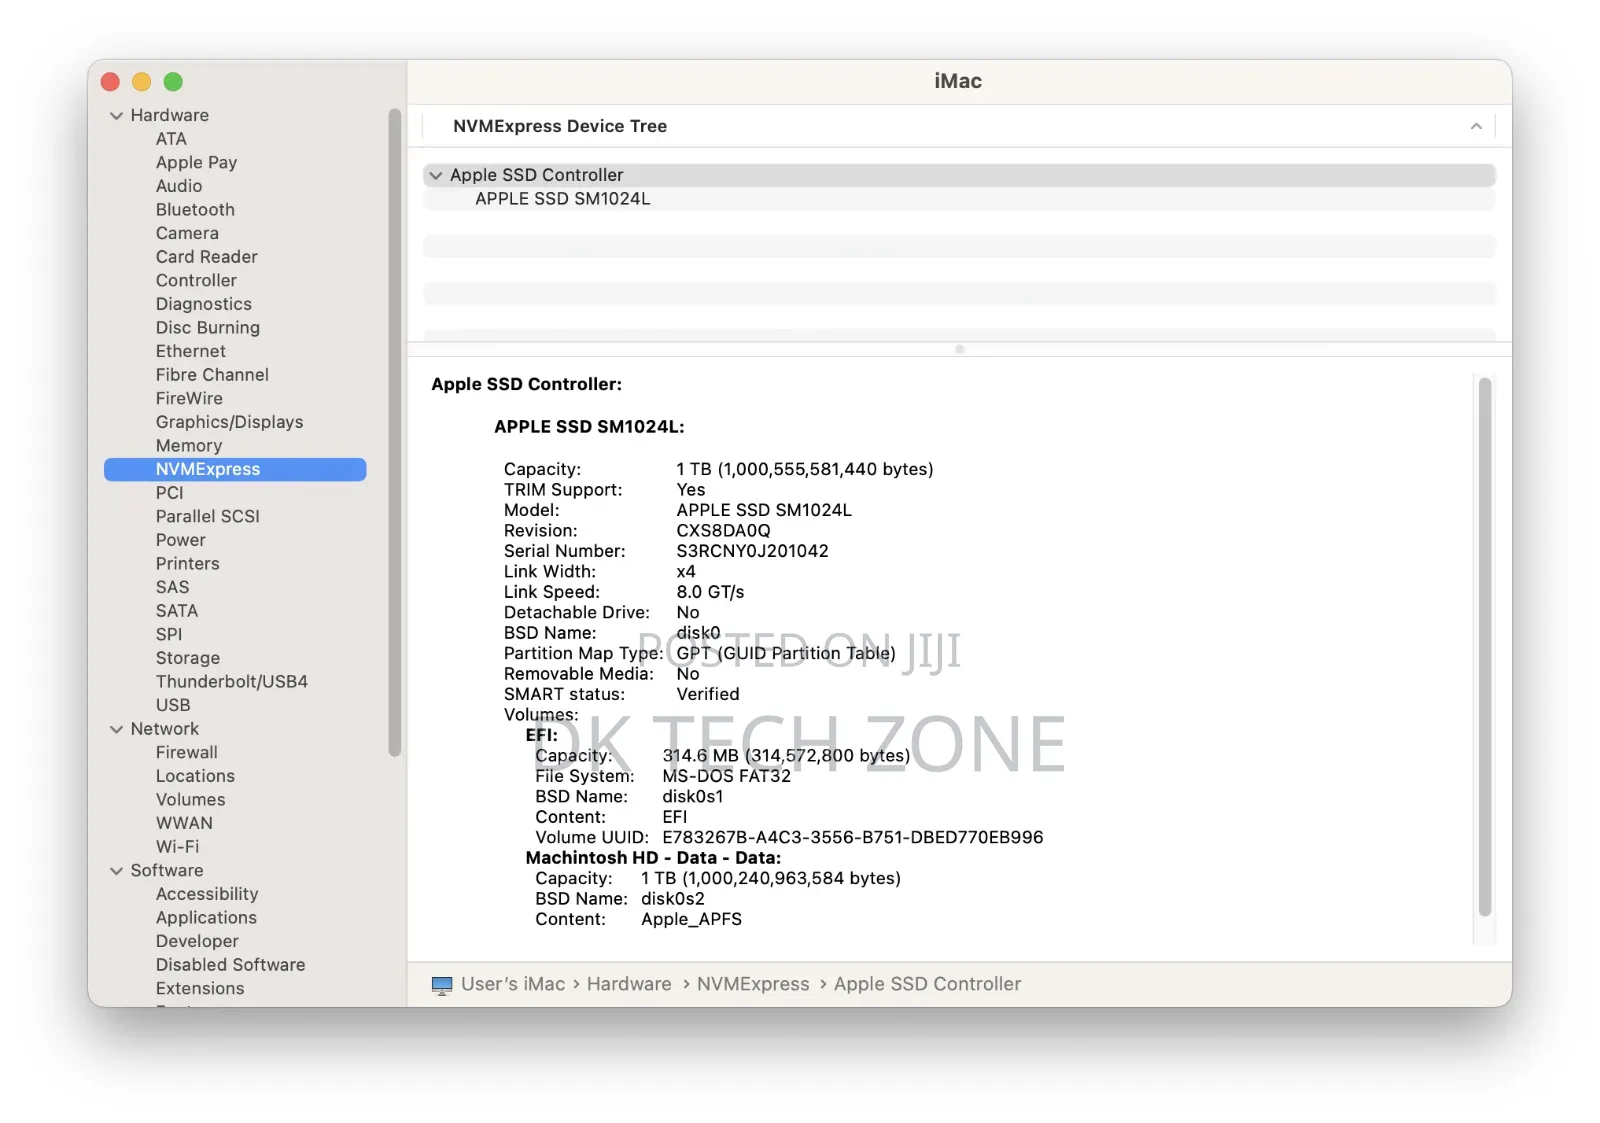Click Hardware in the path bar

click(629, 985)
